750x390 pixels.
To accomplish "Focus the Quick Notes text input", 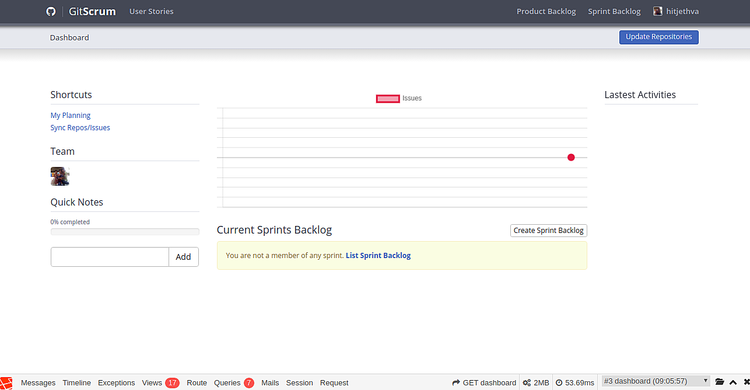I will point(110,257).
